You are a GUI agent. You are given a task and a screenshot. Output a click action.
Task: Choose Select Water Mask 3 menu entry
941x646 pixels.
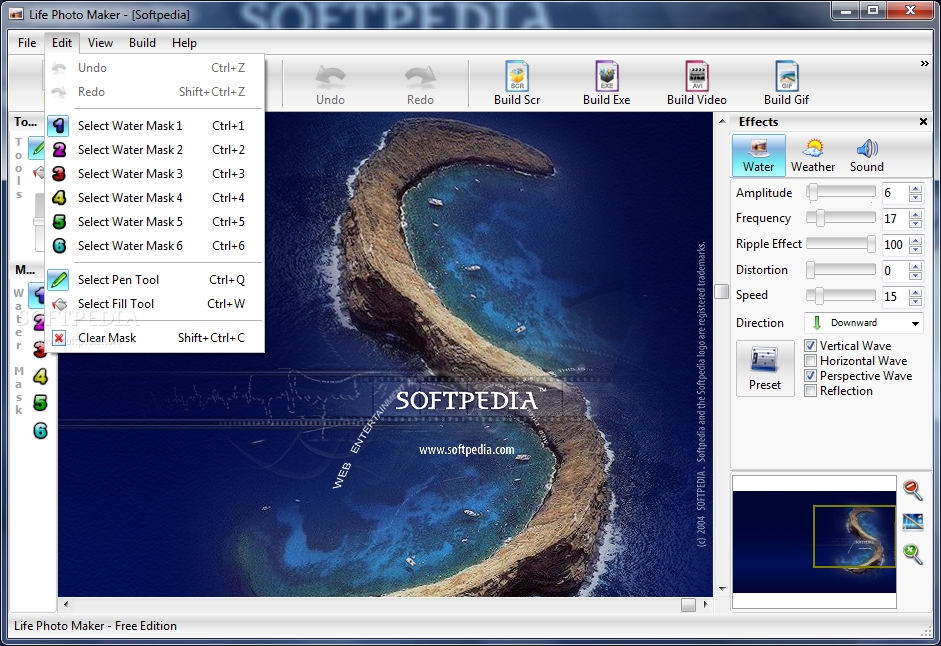coord(155,174)
